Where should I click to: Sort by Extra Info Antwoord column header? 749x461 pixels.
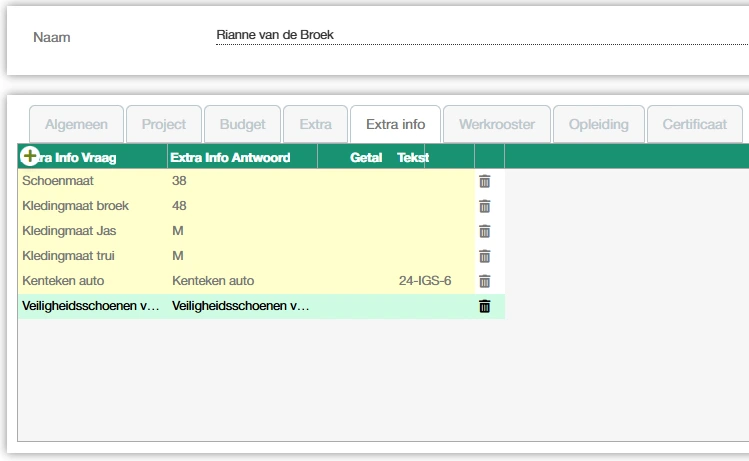[231, 157]
